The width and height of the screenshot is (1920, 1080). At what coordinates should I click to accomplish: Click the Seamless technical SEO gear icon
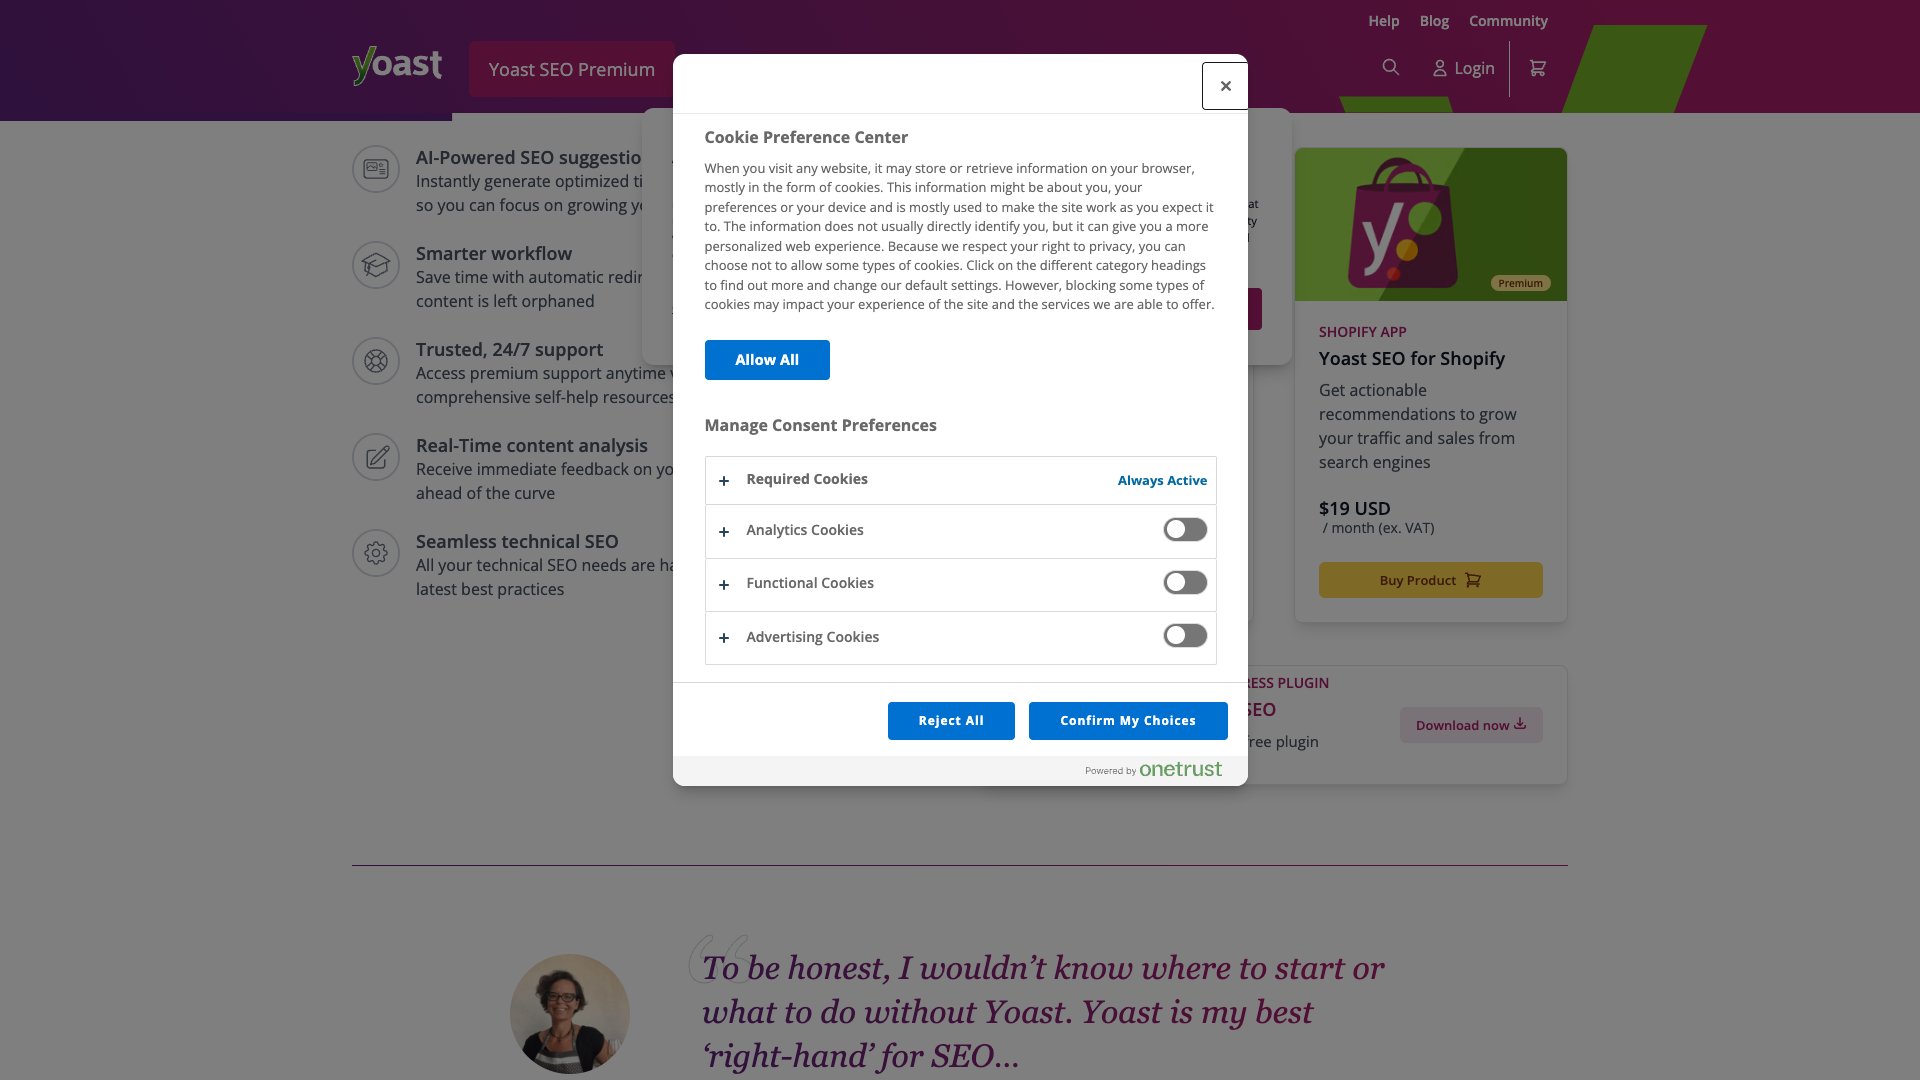tap(375, 553)
